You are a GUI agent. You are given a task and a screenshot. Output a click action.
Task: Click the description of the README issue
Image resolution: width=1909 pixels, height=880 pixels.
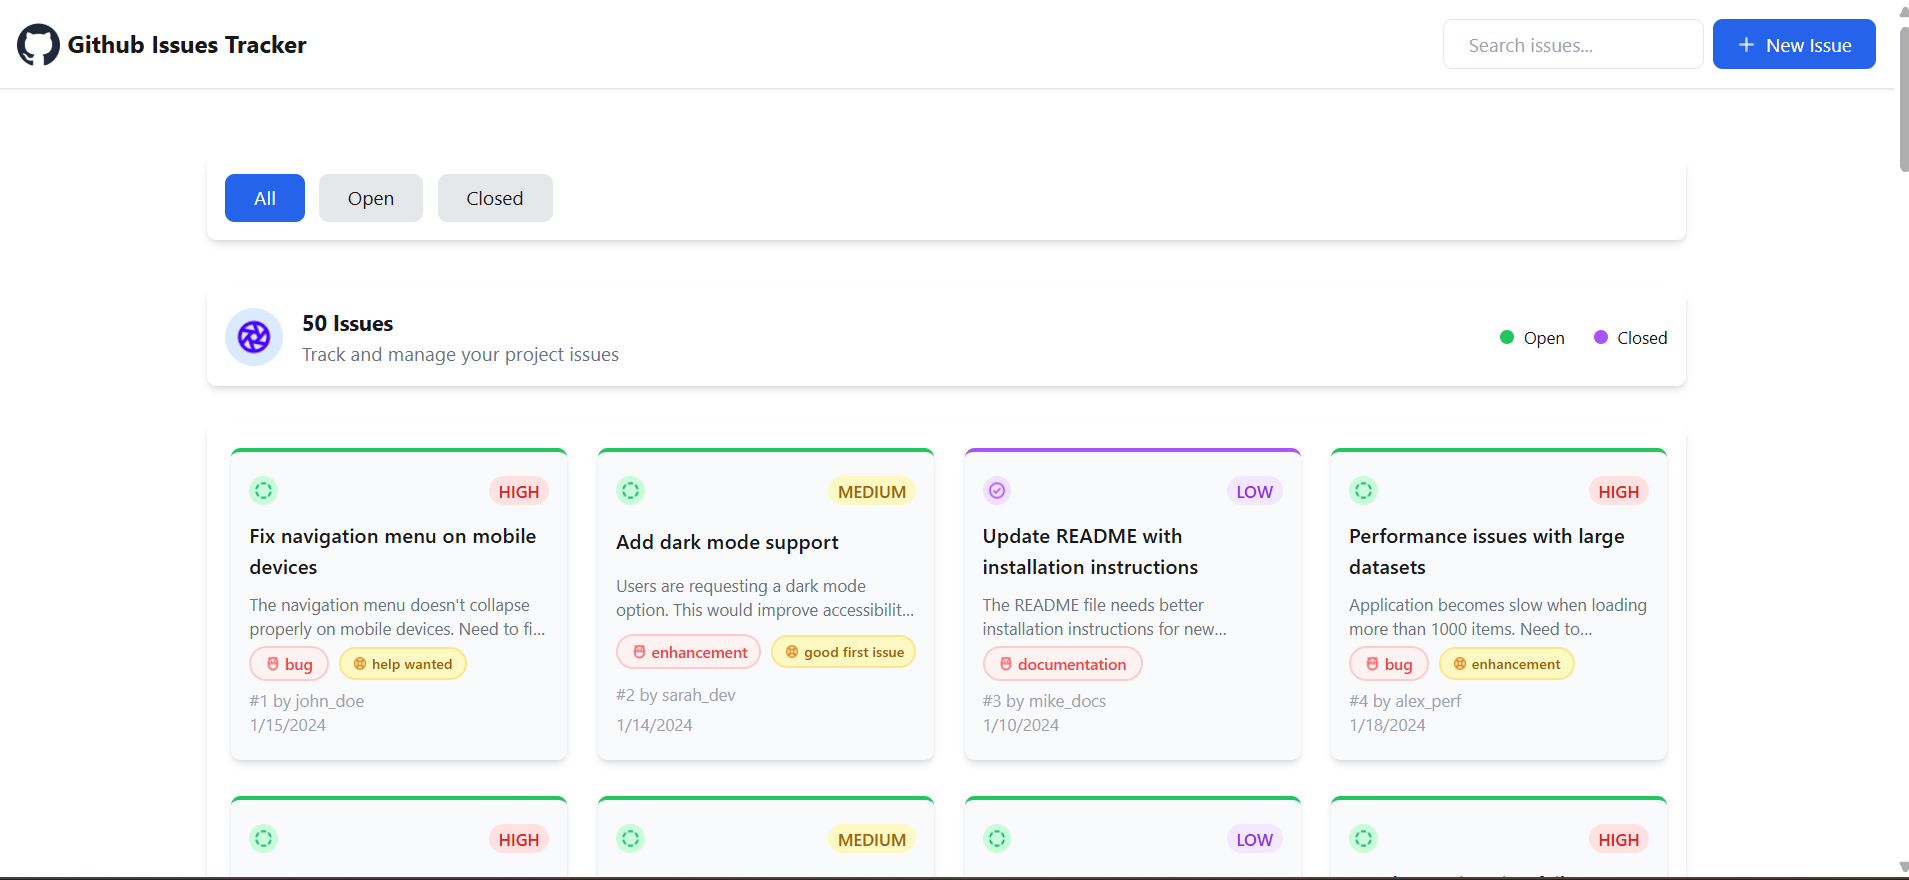coord(1105,617)
